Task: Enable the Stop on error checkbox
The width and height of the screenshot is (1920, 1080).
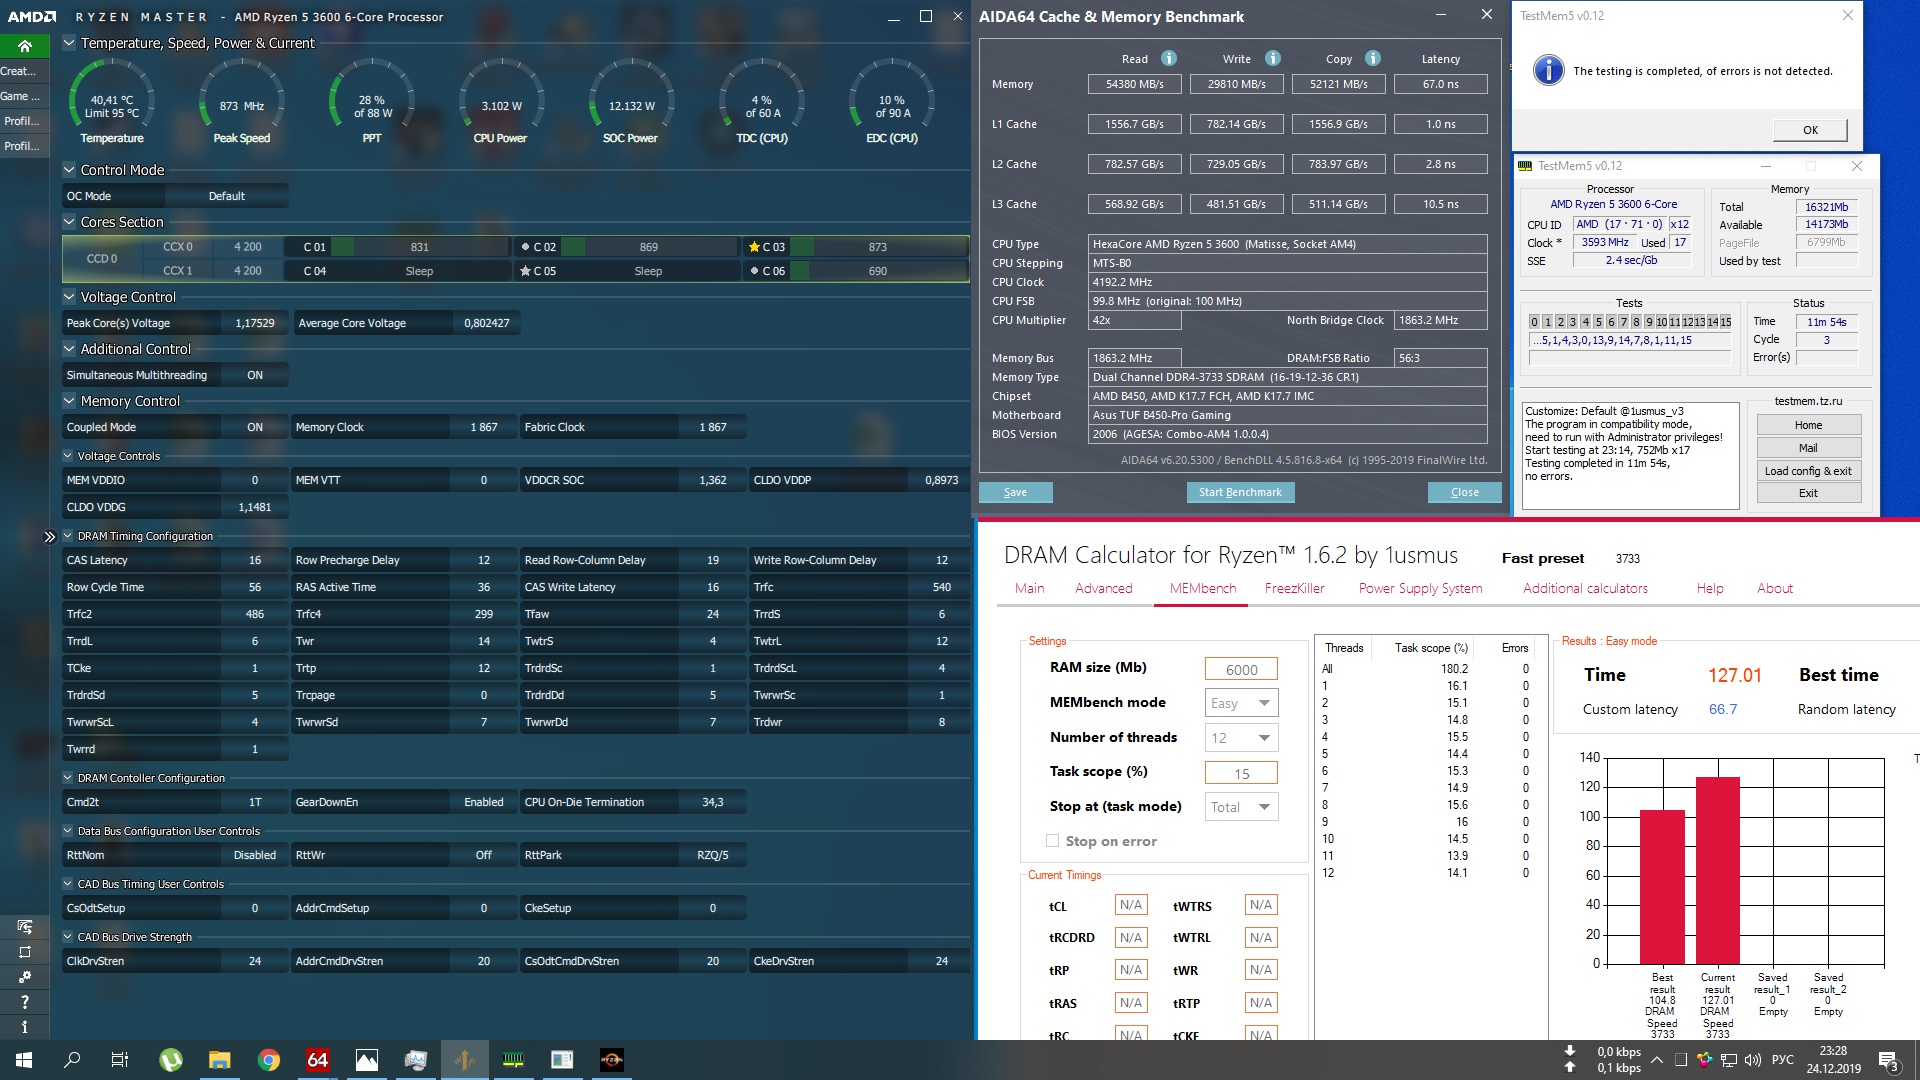Action: 1052,841
